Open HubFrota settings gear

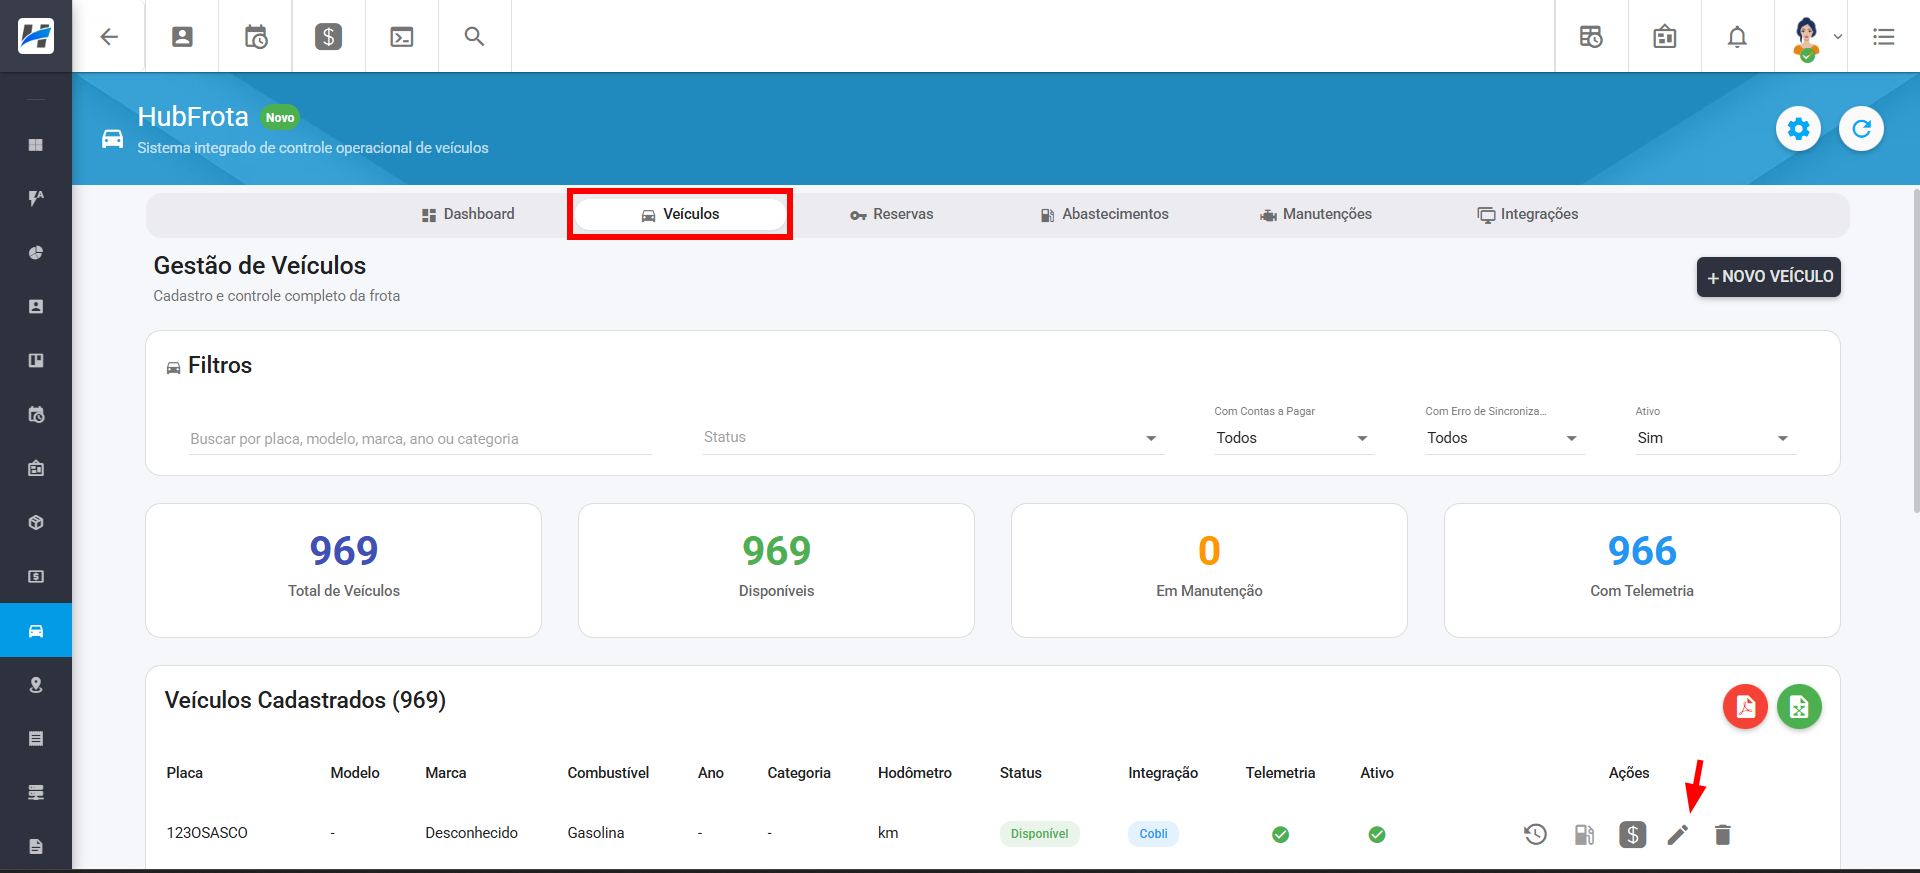[x=1798, y=129]
